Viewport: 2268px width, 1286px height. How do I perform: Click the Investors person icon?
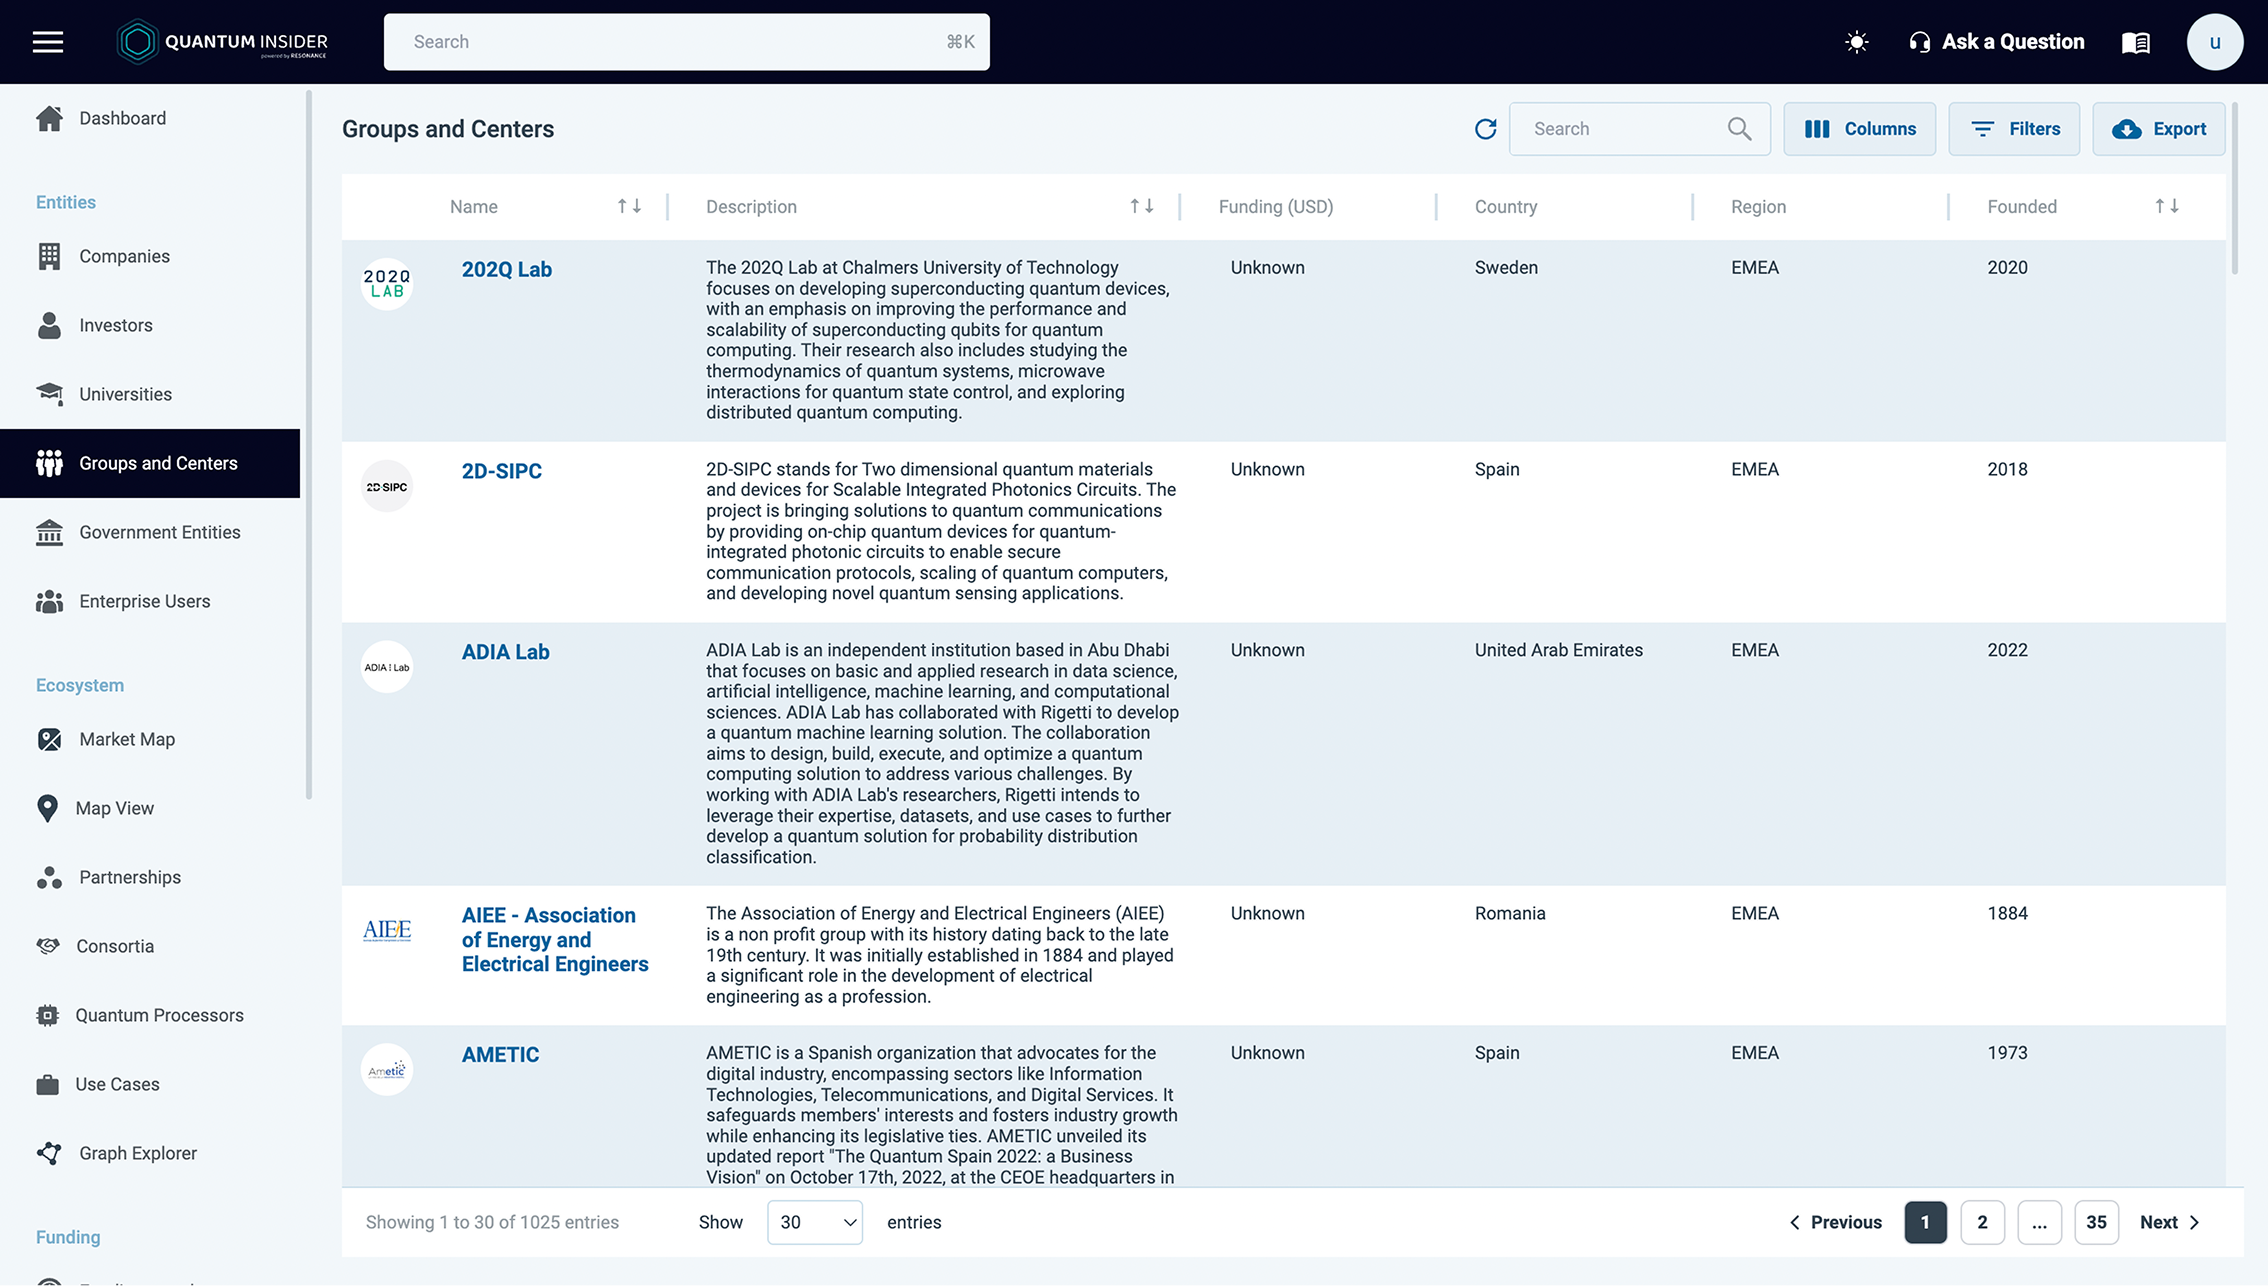click(49, 325)
